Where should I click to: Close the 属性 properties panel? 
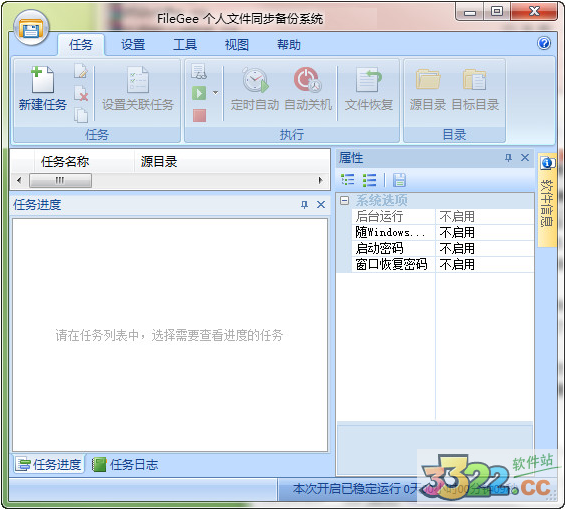pyautogui.click(x=525, y=158)
